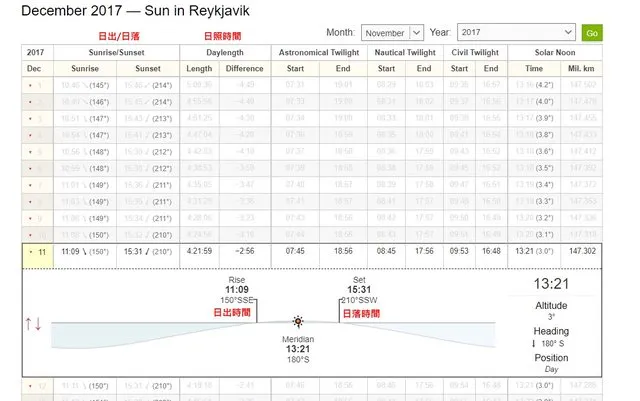Image resolution: width=640 pixels, height=401 pixels.
Task: Select daylength value 4:21:59
Action: [199, 251]
